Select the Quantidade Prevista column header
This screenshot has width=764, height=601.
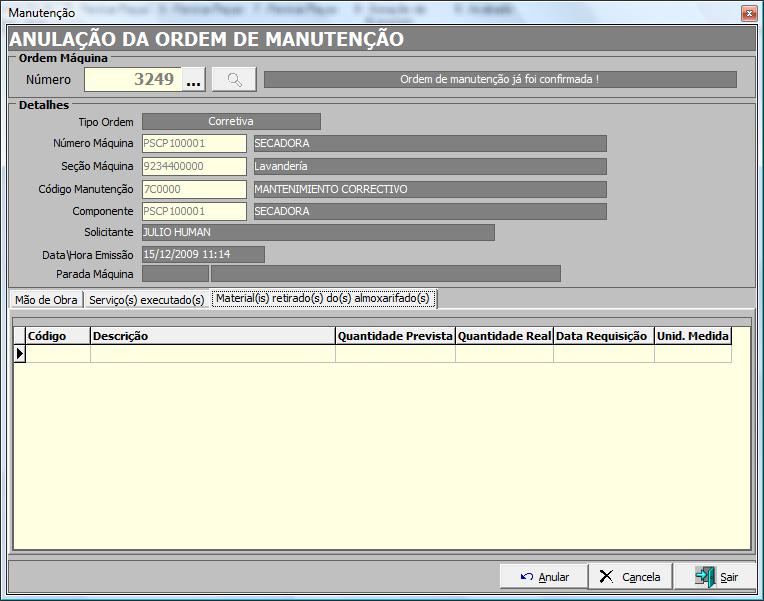click(395, 336)
